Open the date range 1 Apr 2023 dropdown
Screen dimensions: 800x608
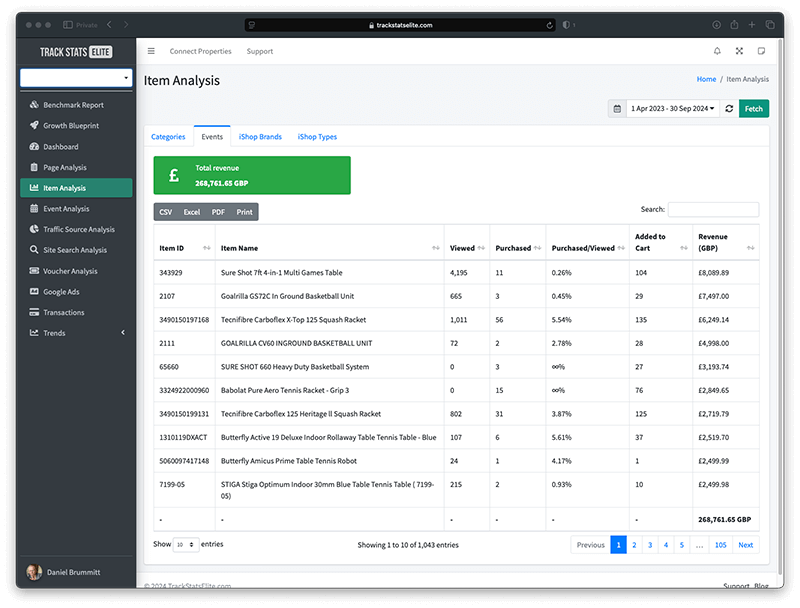click(672, 109)
